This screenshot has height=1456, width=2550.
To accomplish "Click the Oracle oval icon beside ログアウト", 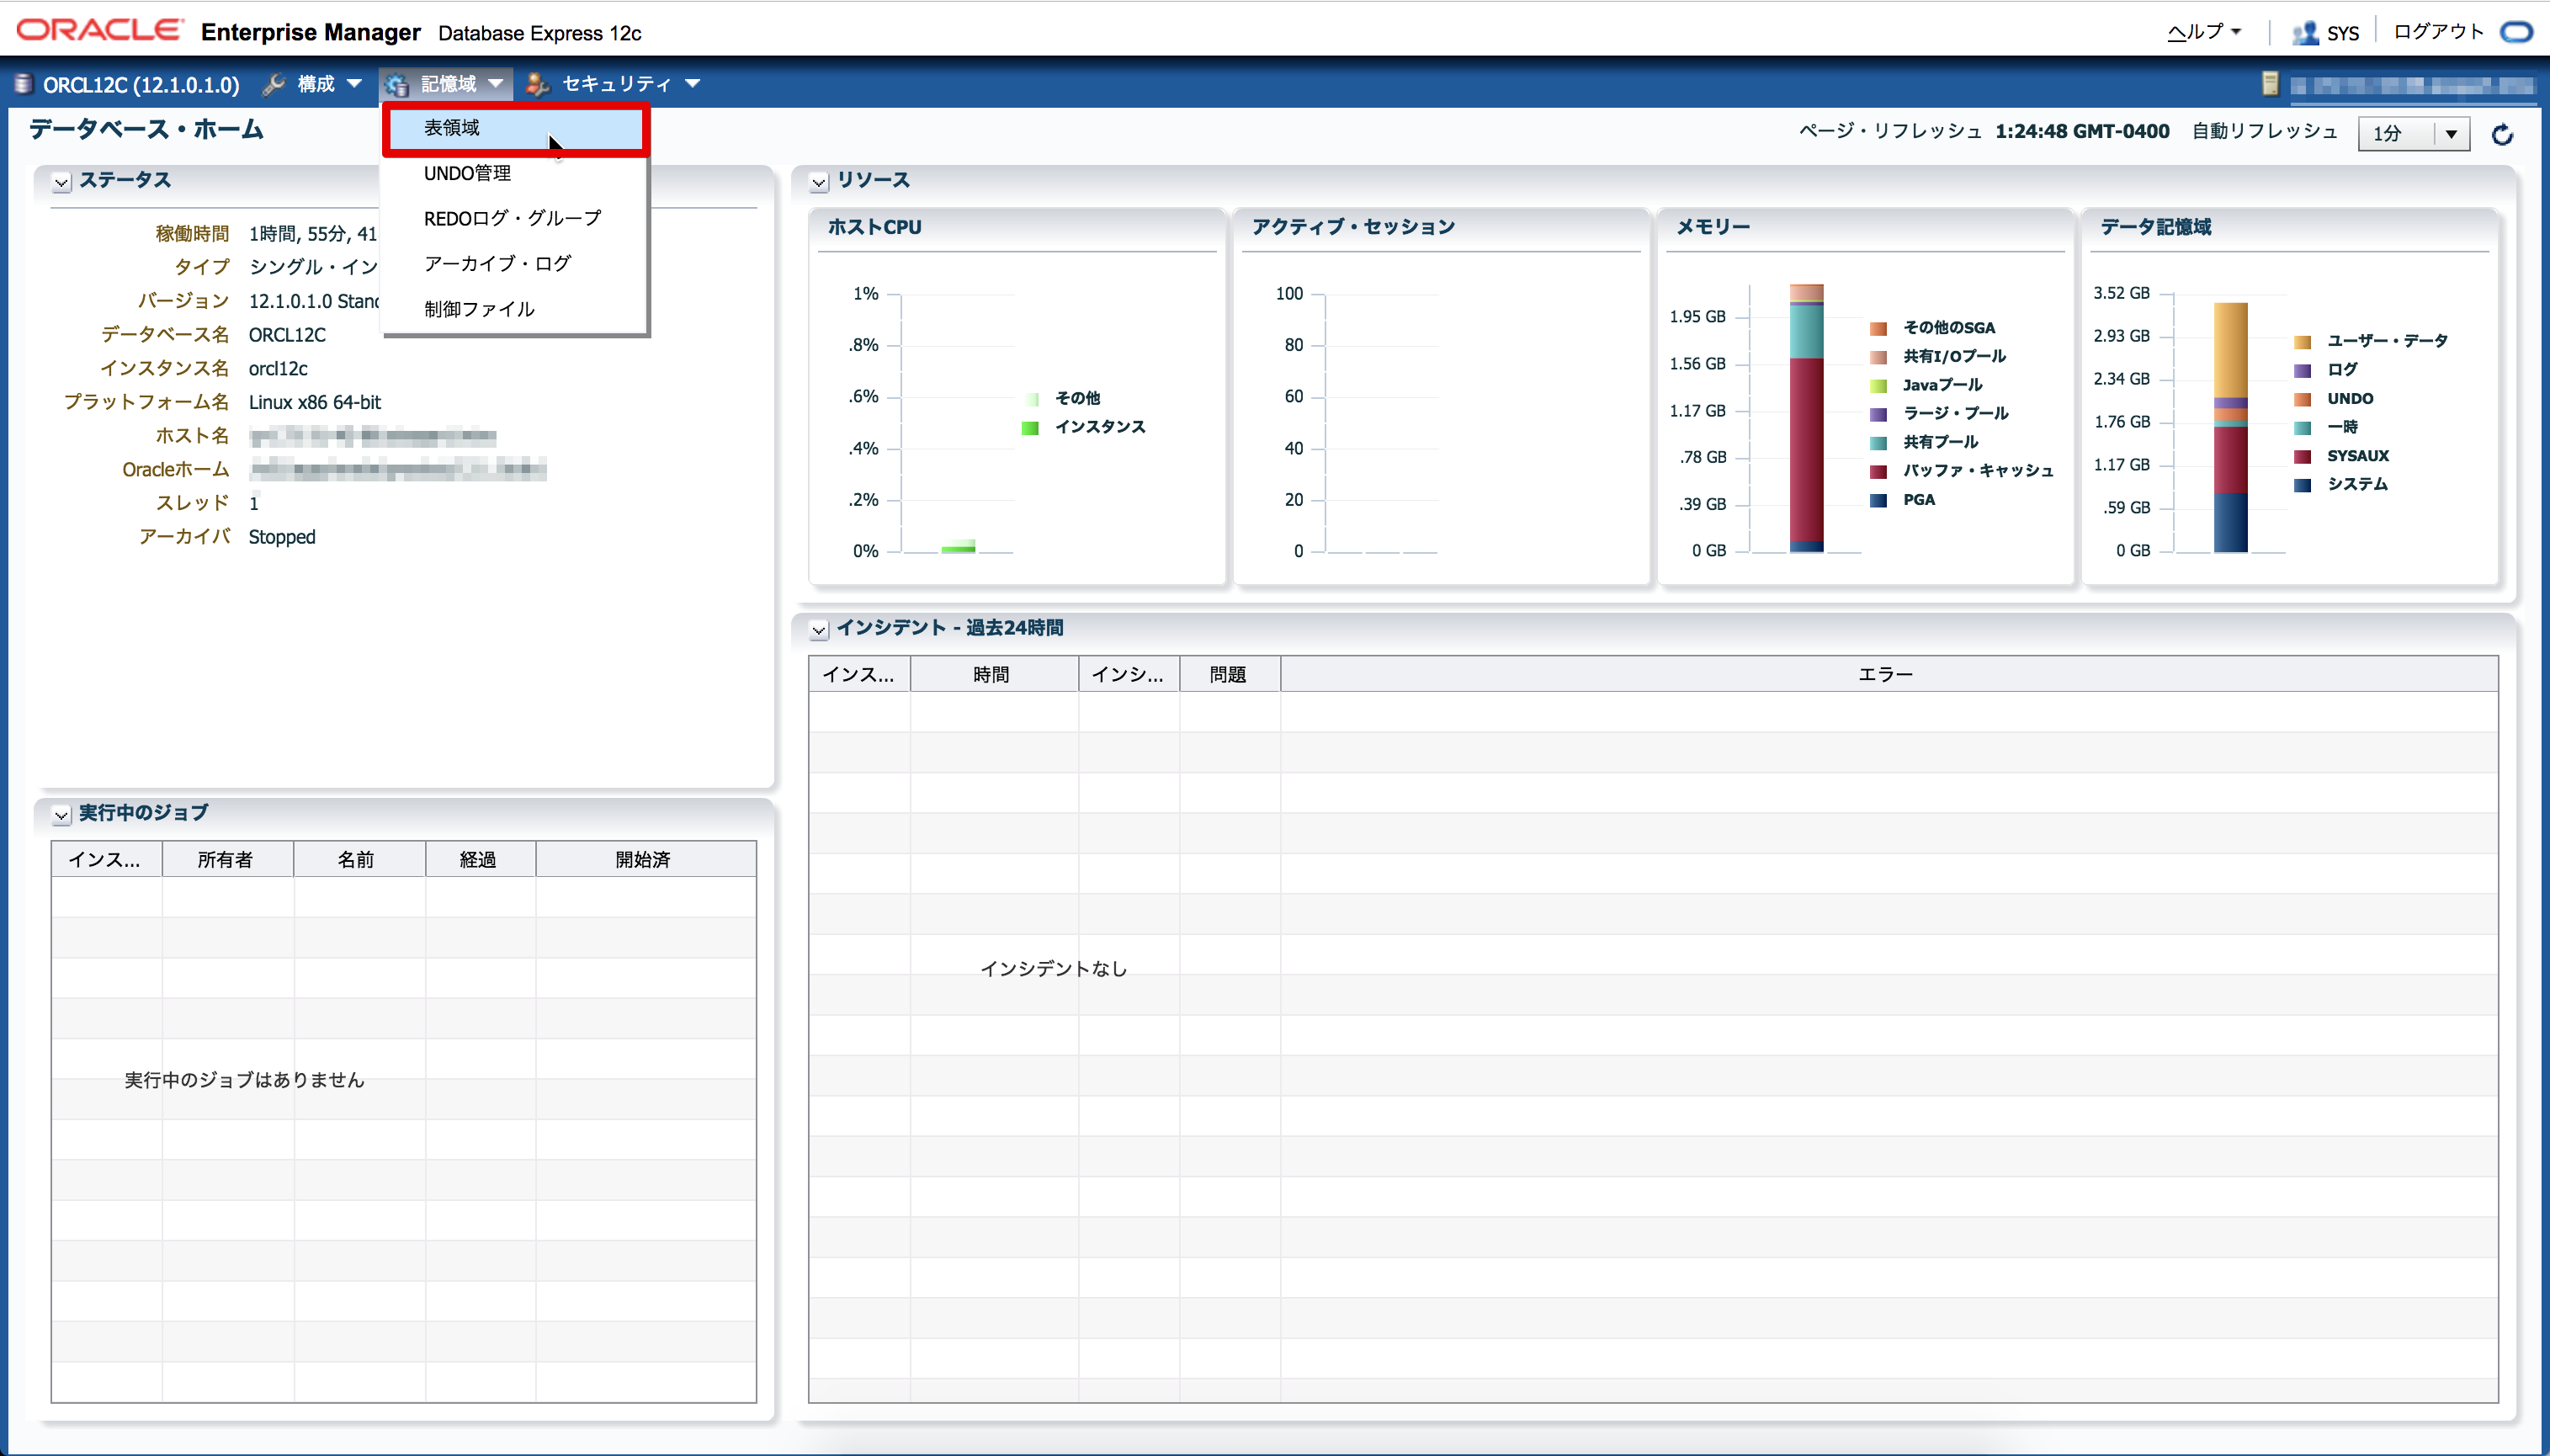I will click(2516, 32).
